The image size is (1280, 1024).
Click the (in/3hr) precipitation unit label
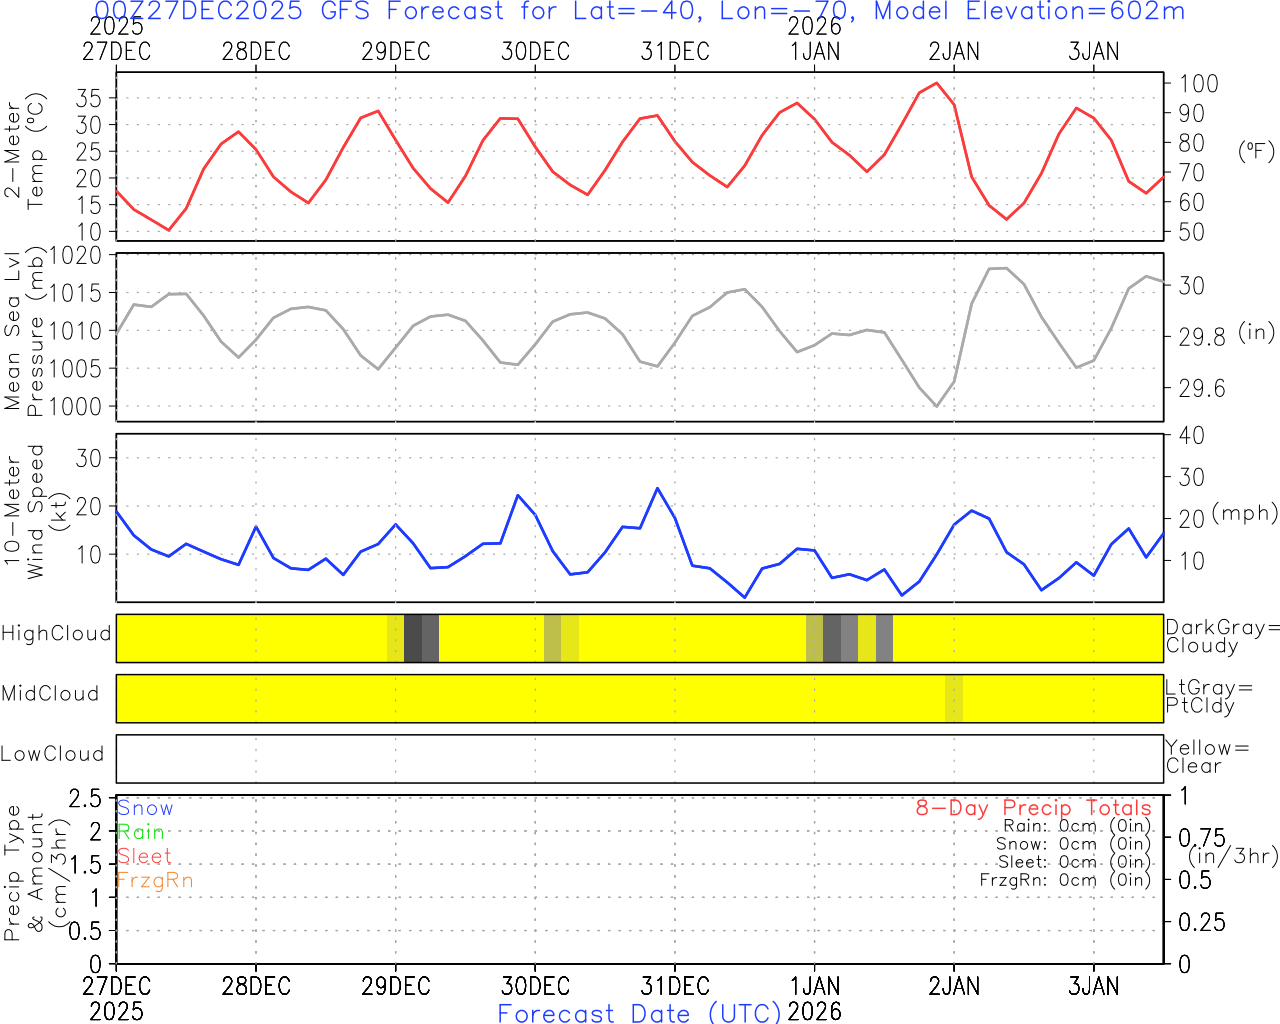coord(1232,856)
